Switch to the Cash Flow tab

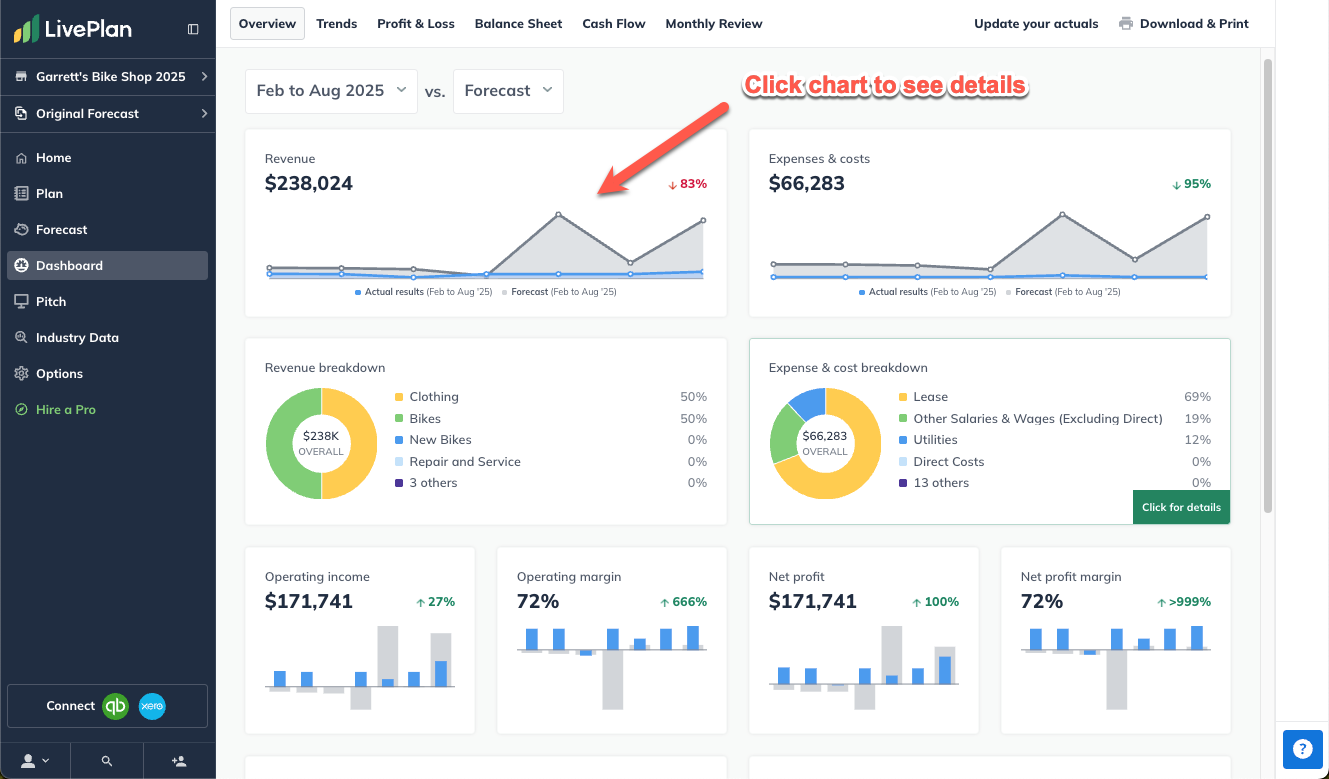613,23
